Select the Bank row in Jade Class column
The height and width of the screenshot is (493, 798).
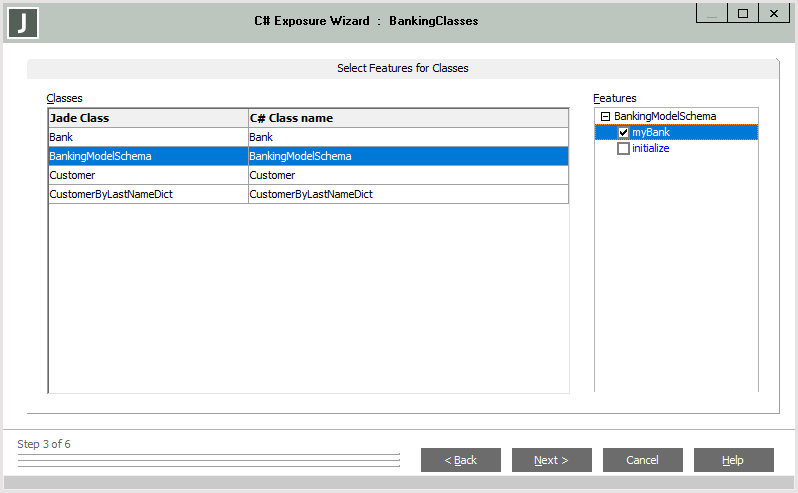tap(148, 137)
